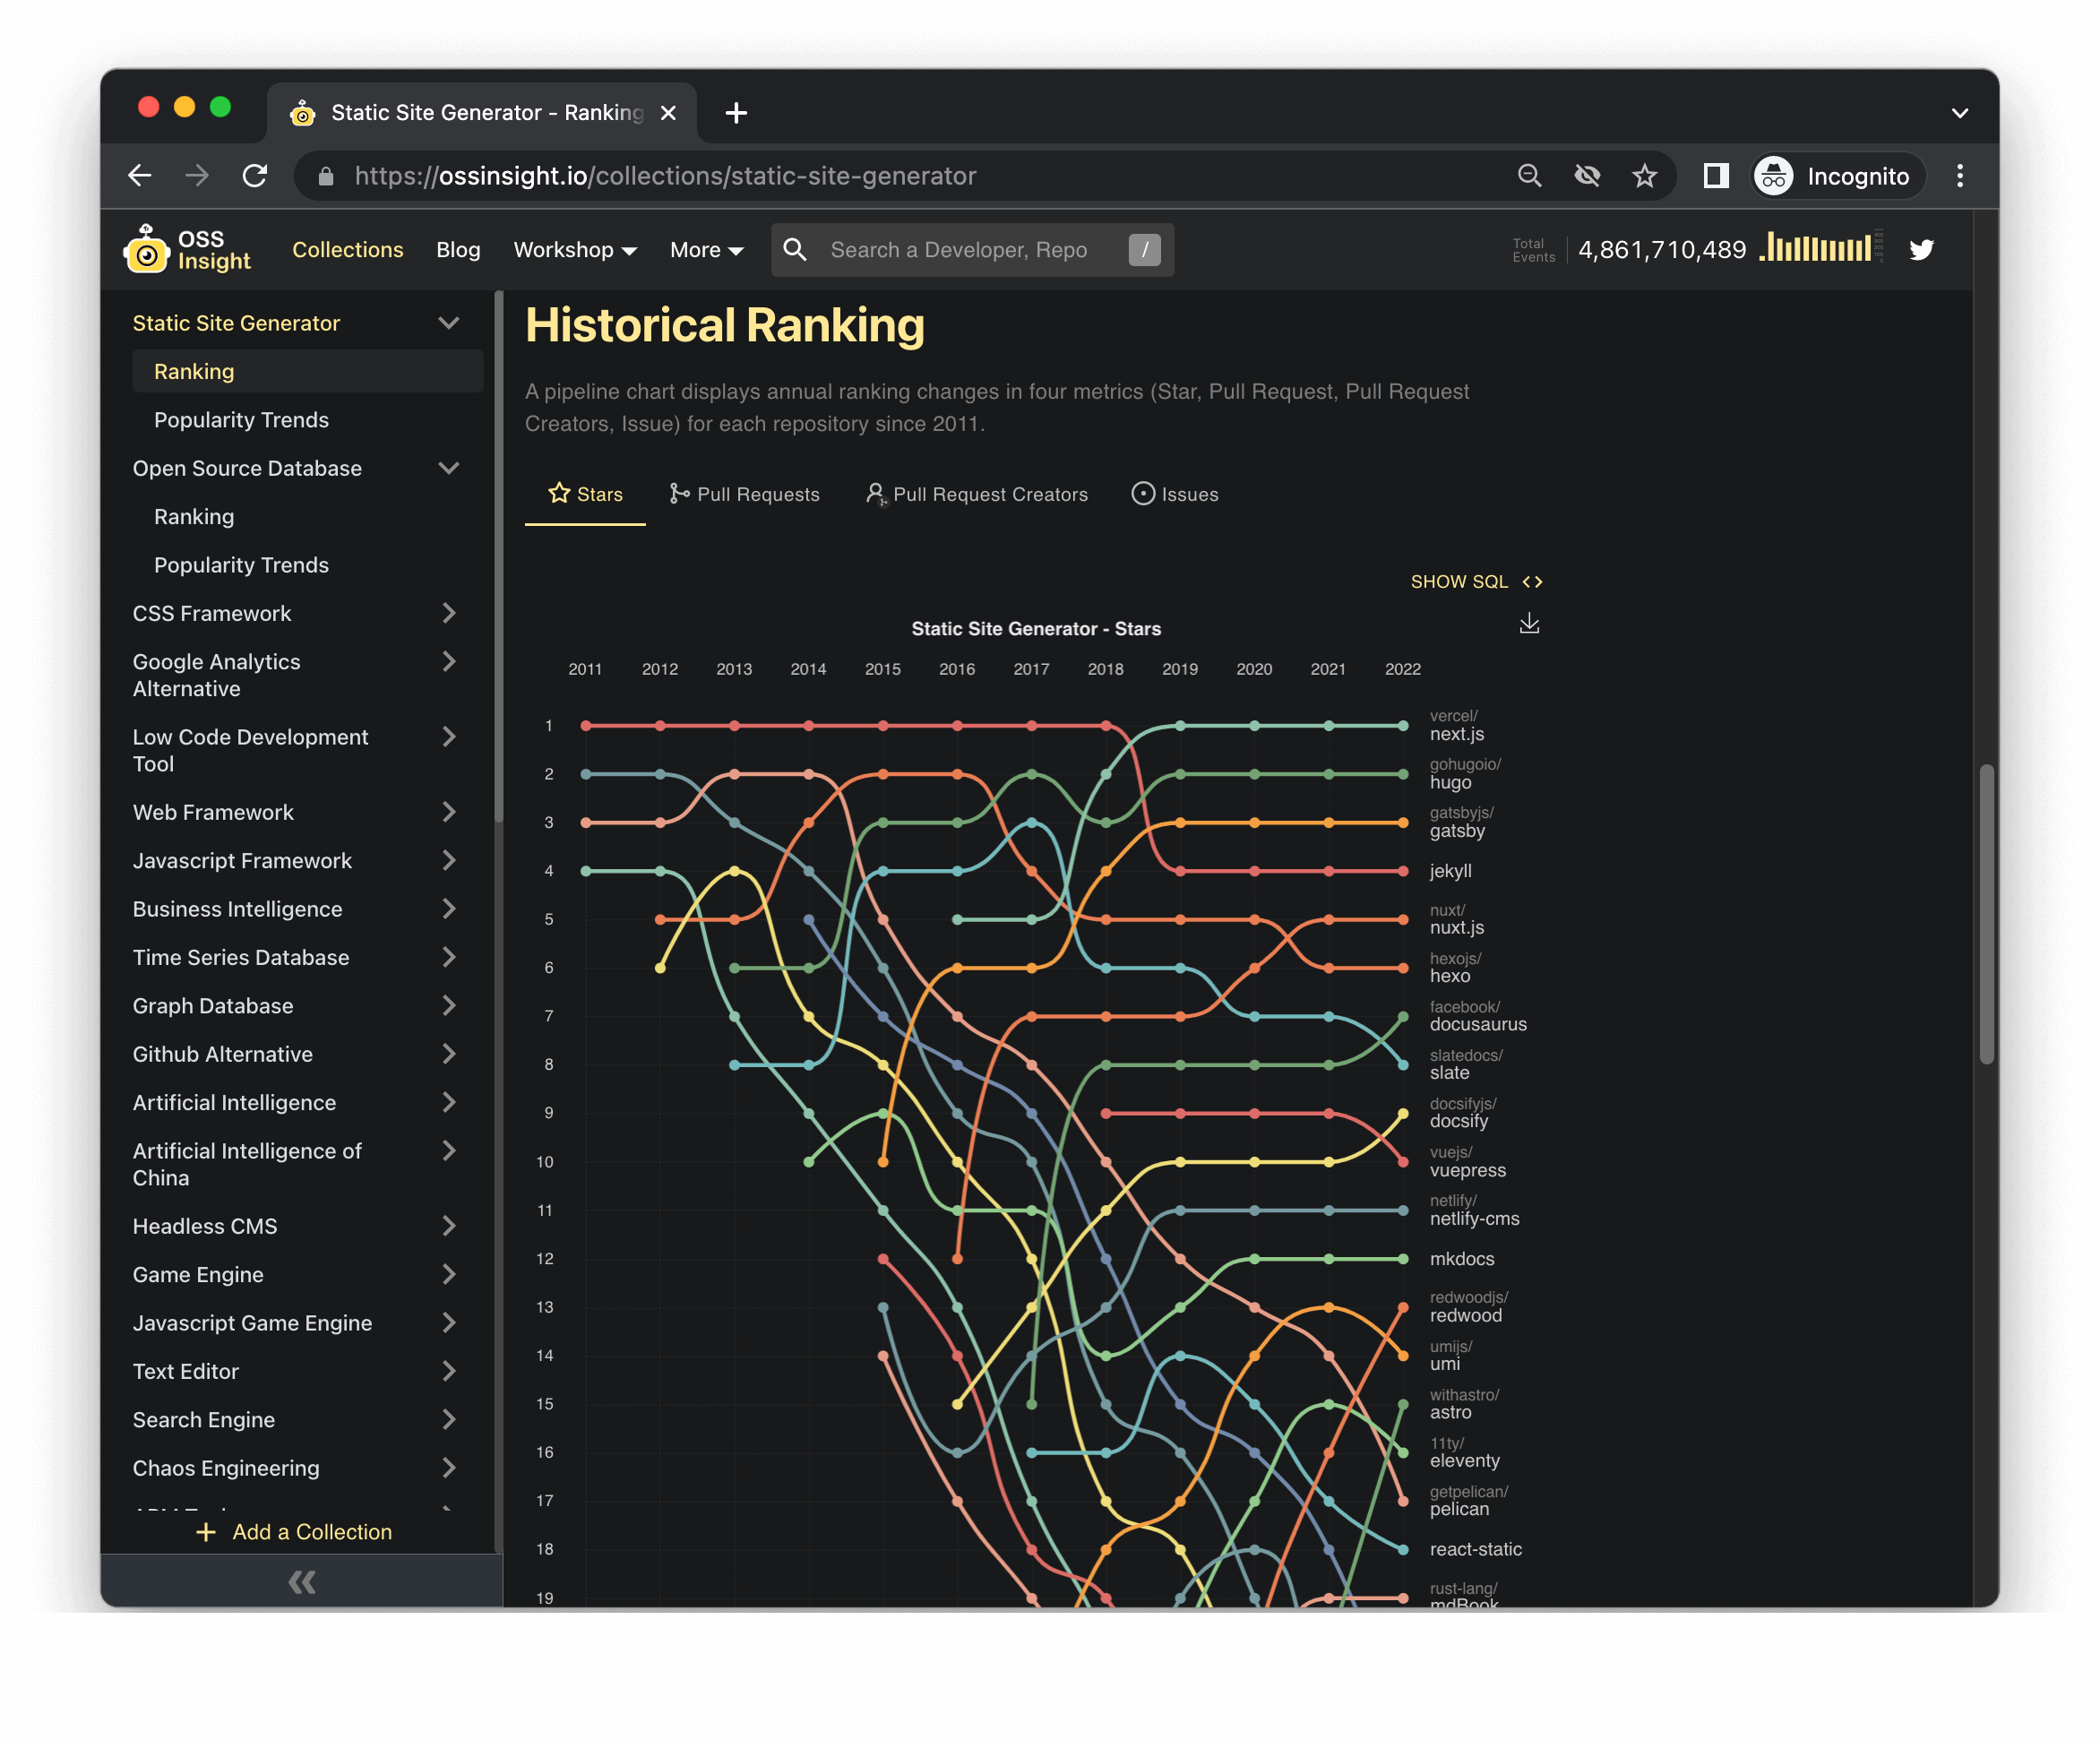Click the Incognito profile badge
The height and width of the screenshot is (1740, 2100).
1838,176
